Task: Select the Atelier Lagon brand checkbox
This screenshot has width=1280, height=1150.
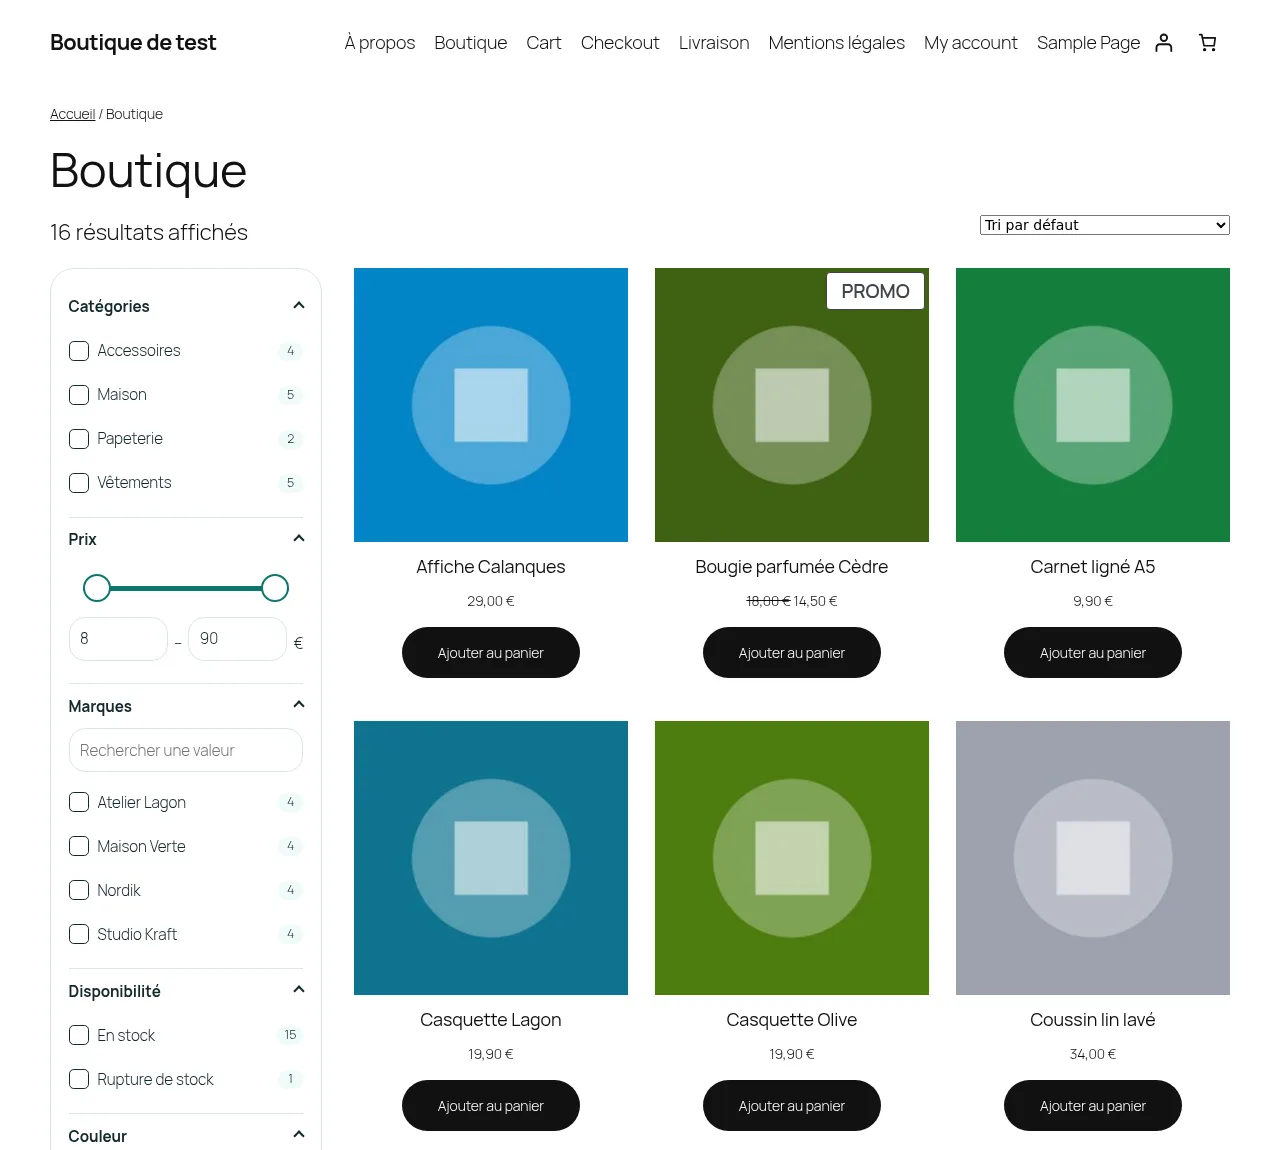Action: point(79,802)
